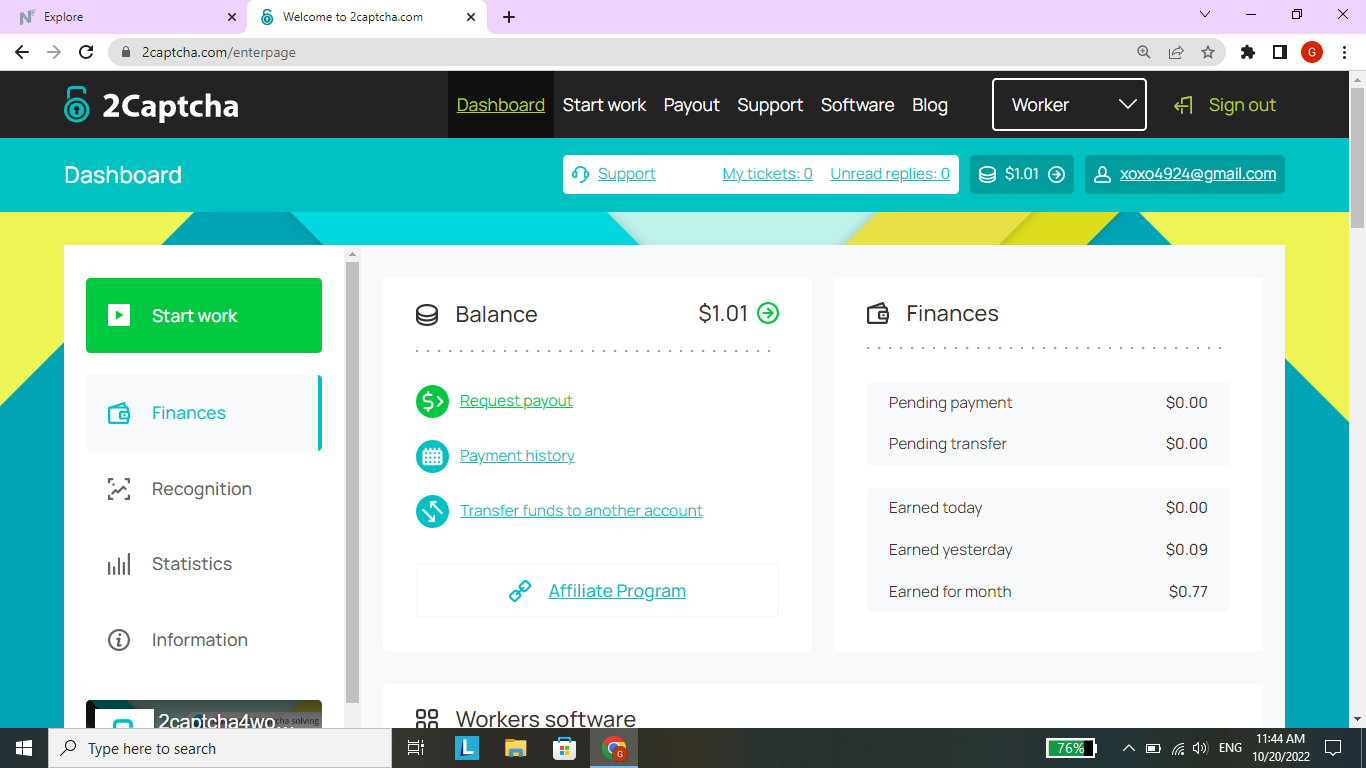Open the My tickets: 0 link
Screen dimensions: 1366x768
tap(768, 174)
